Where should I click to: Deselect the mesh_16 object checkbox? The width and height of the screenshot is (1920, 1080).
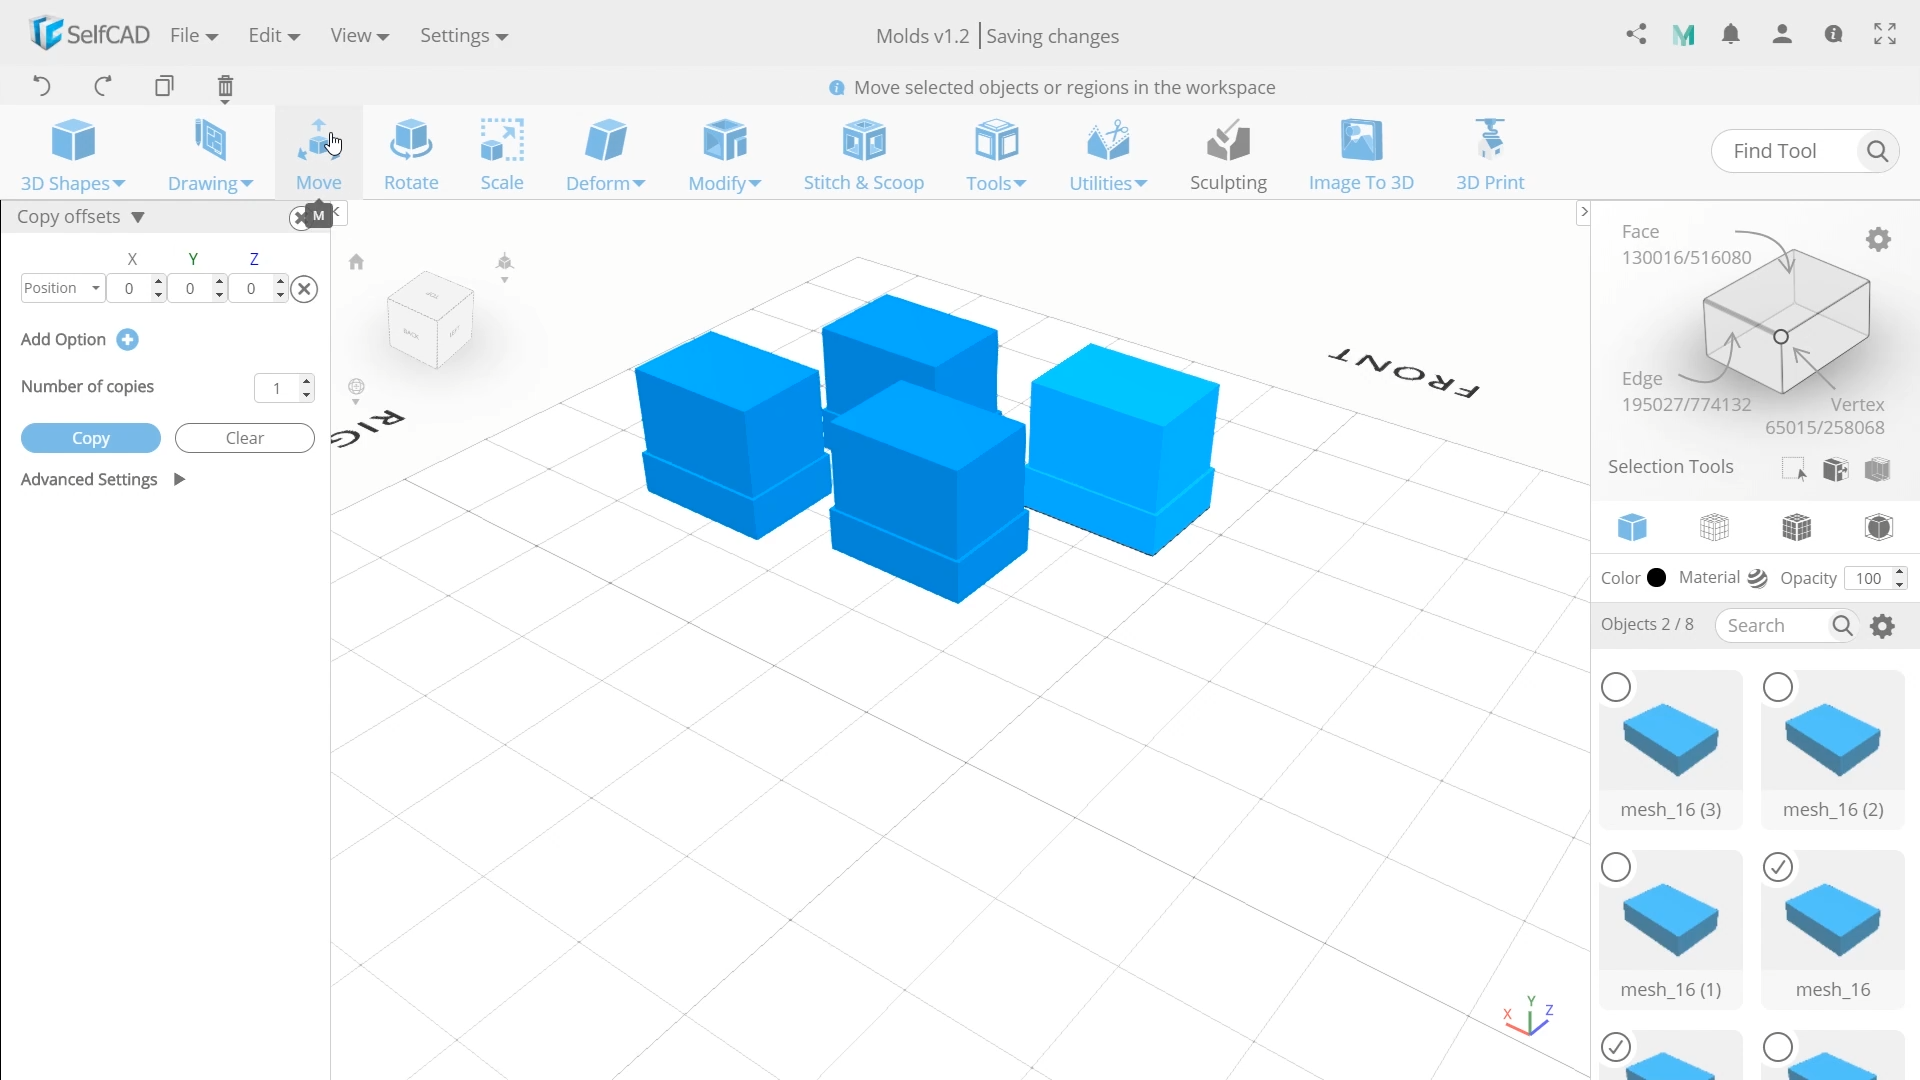tap(1778, 867)
